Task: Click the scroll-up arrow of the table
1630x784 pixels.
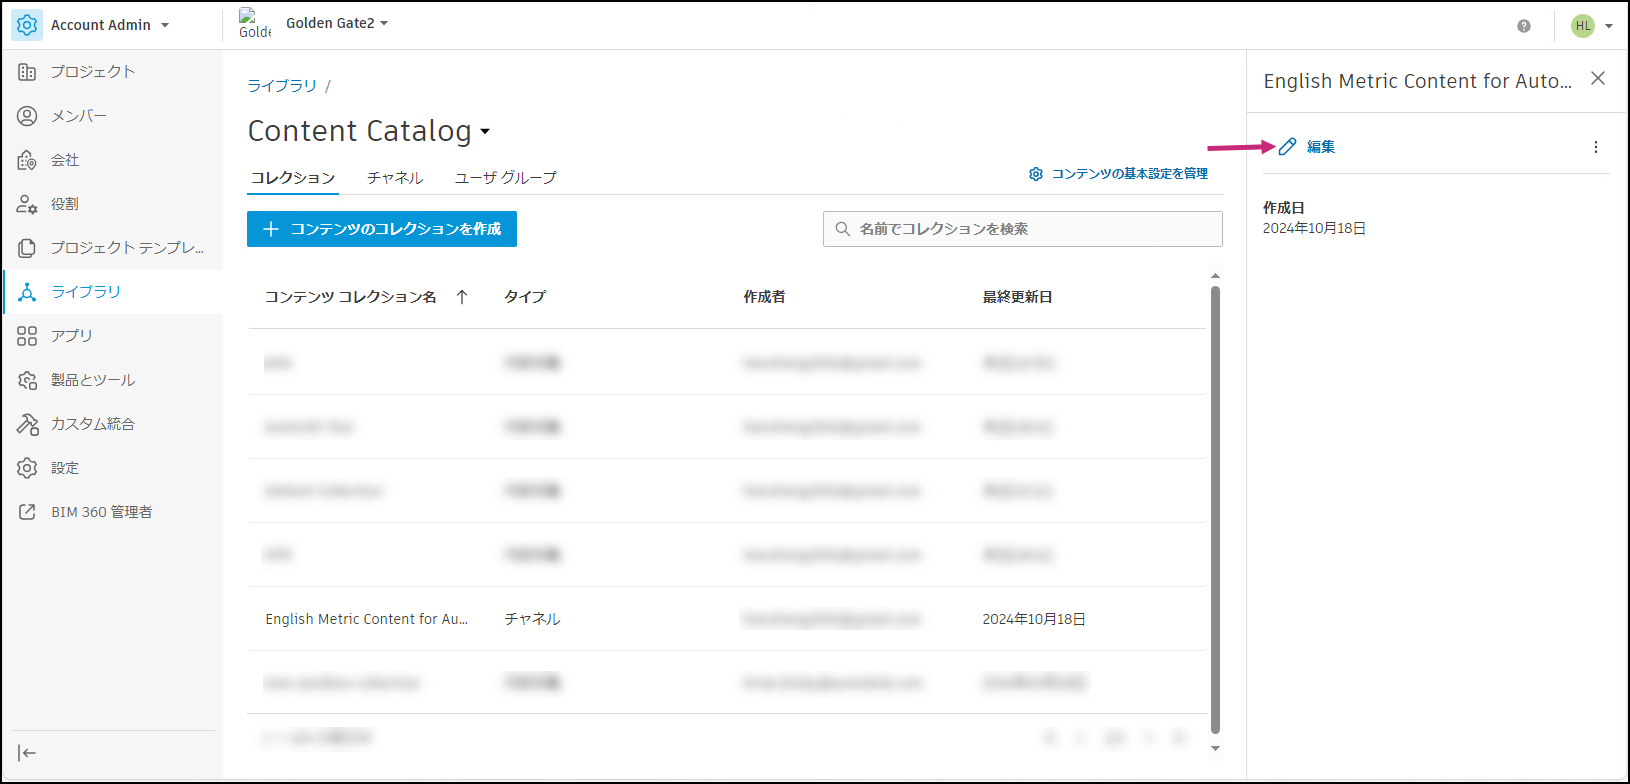Action: [x=1216, y=276]
